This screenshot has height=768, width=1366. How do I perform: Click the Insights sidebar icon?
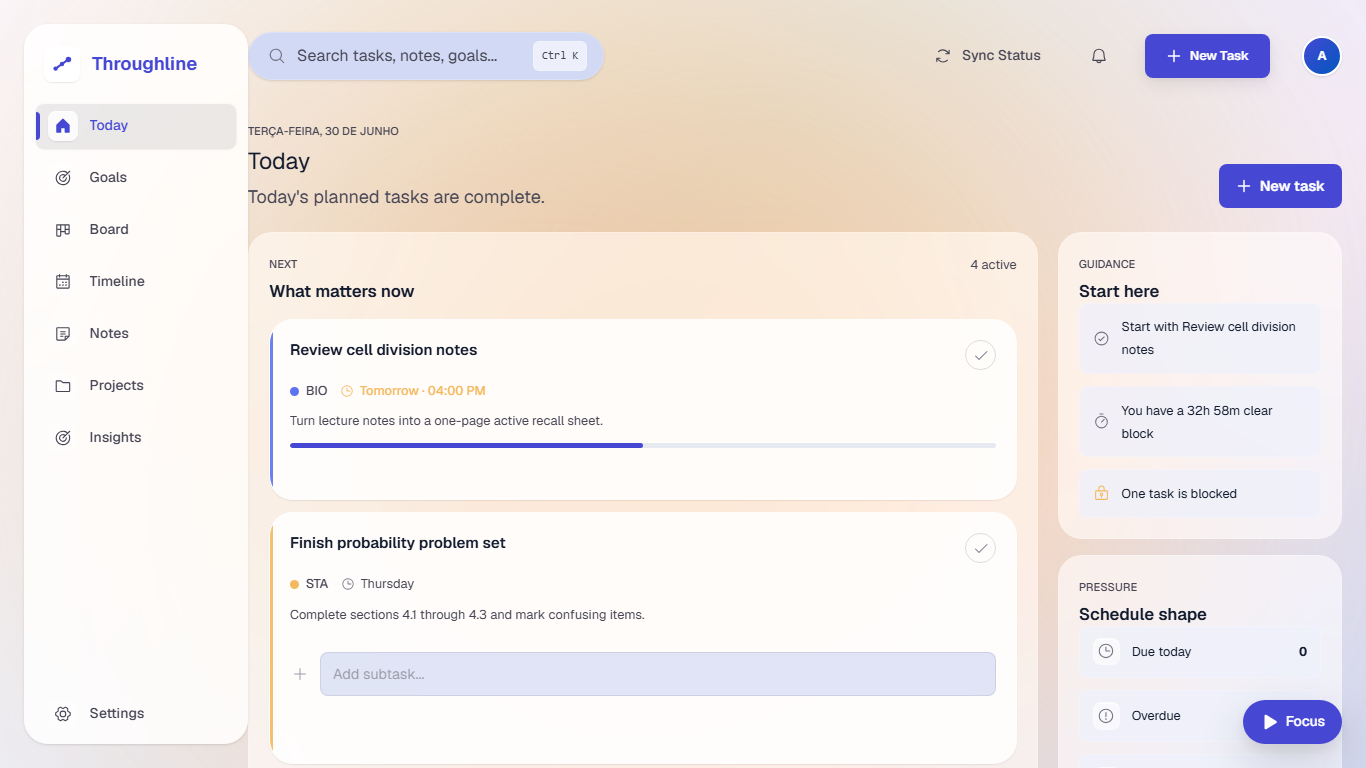click(63, 438)
